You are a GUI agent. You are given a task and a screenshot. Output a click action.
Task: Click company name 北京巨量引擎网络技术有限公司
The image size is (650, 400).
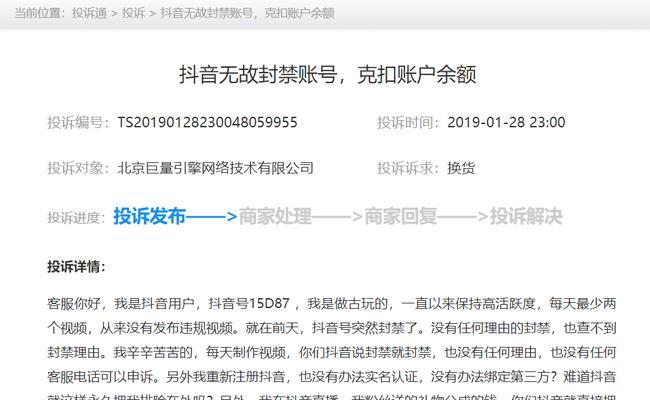click(215, 168)
